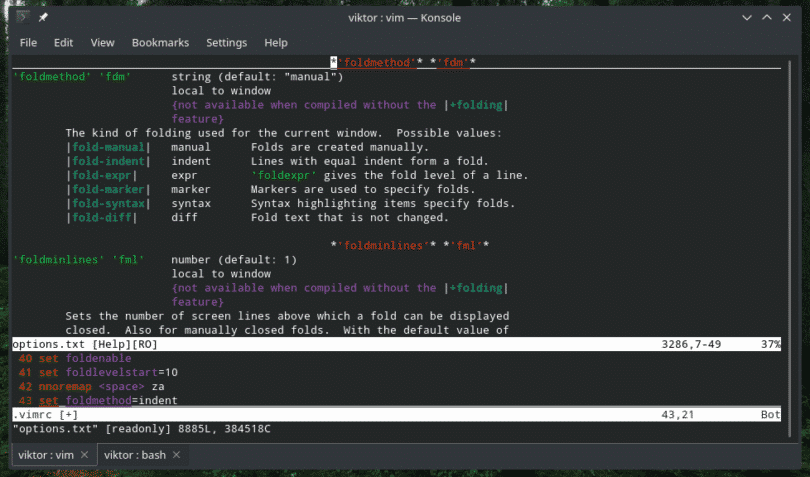The height and width of the screenshot is (477, 810).
Task: Open the View menu
Action: [x=102, y=43]
